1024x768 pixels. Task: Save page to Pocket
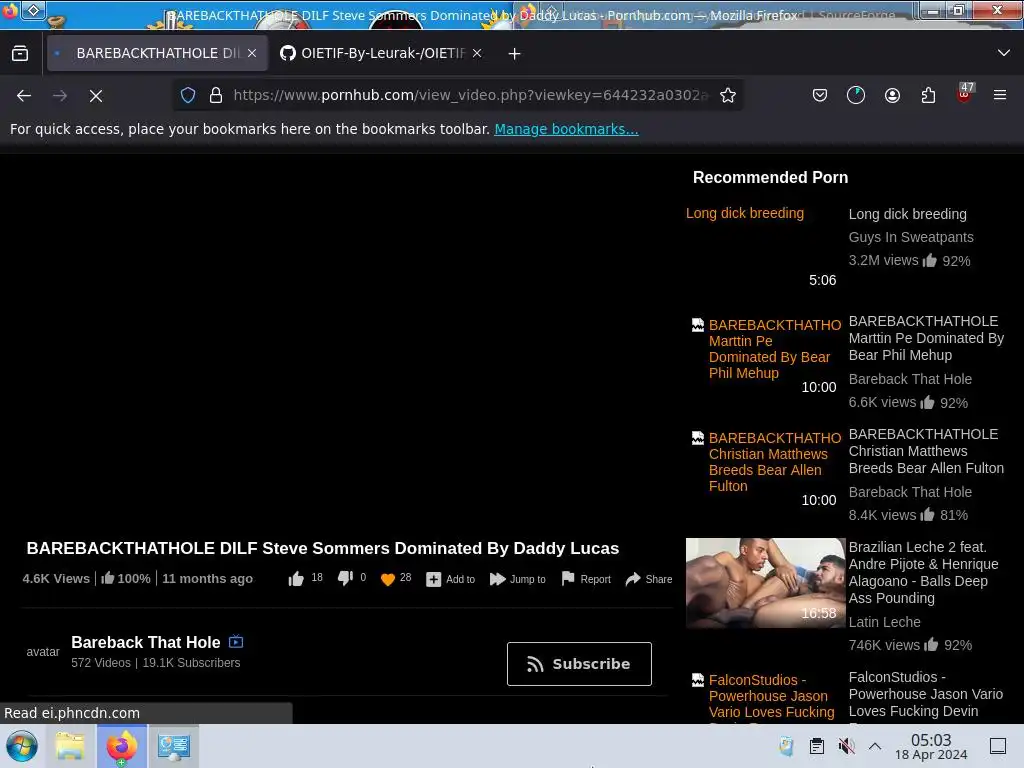tap(820, 95)
